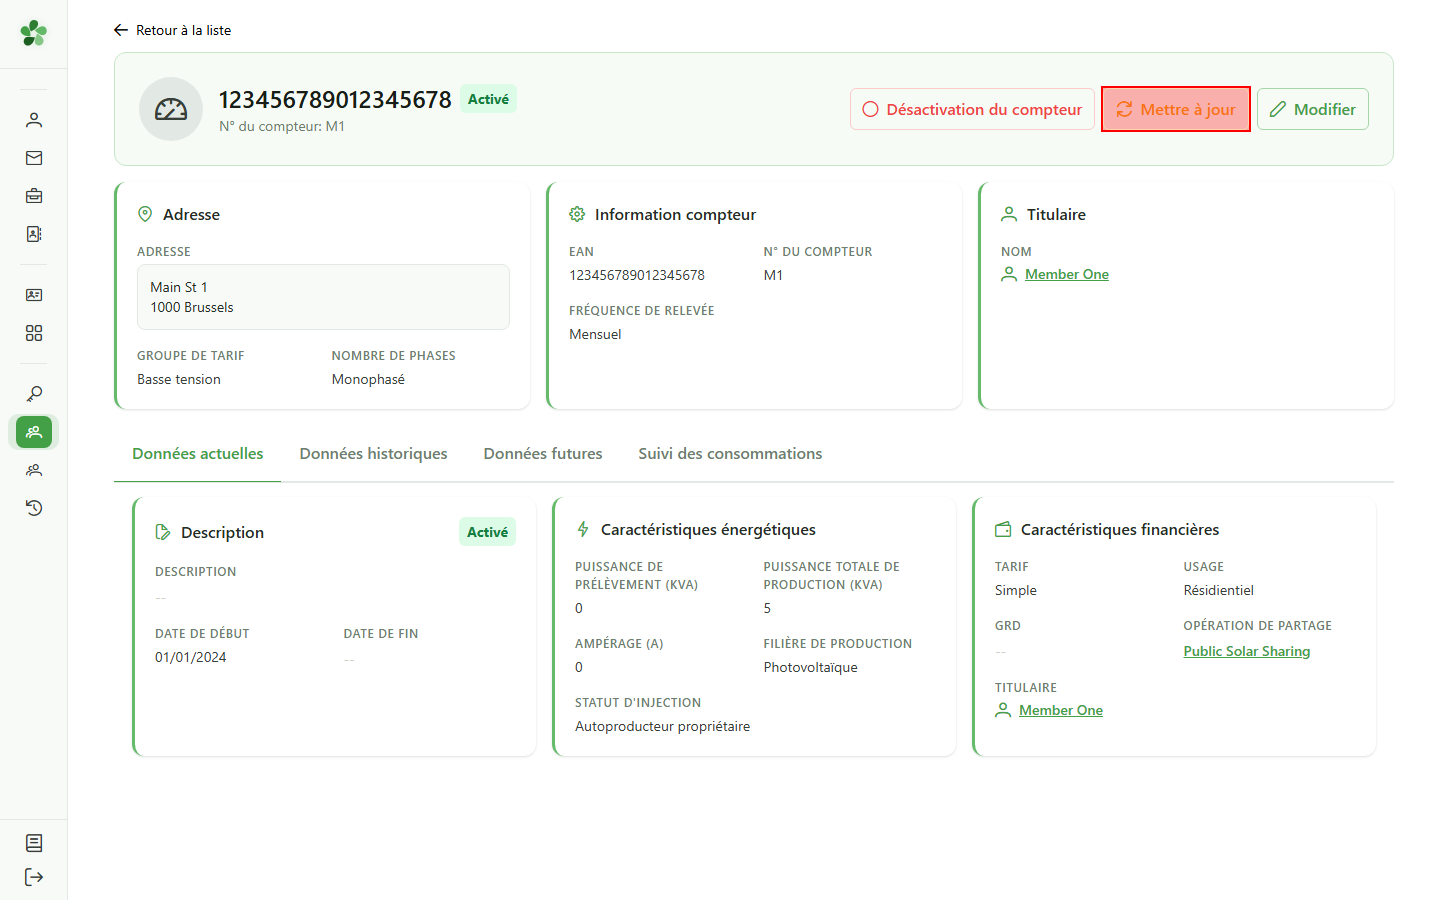This screenshot has height=900, width=1440.
Task: Switch to Suivi des consommations tab
Action: 730,454
